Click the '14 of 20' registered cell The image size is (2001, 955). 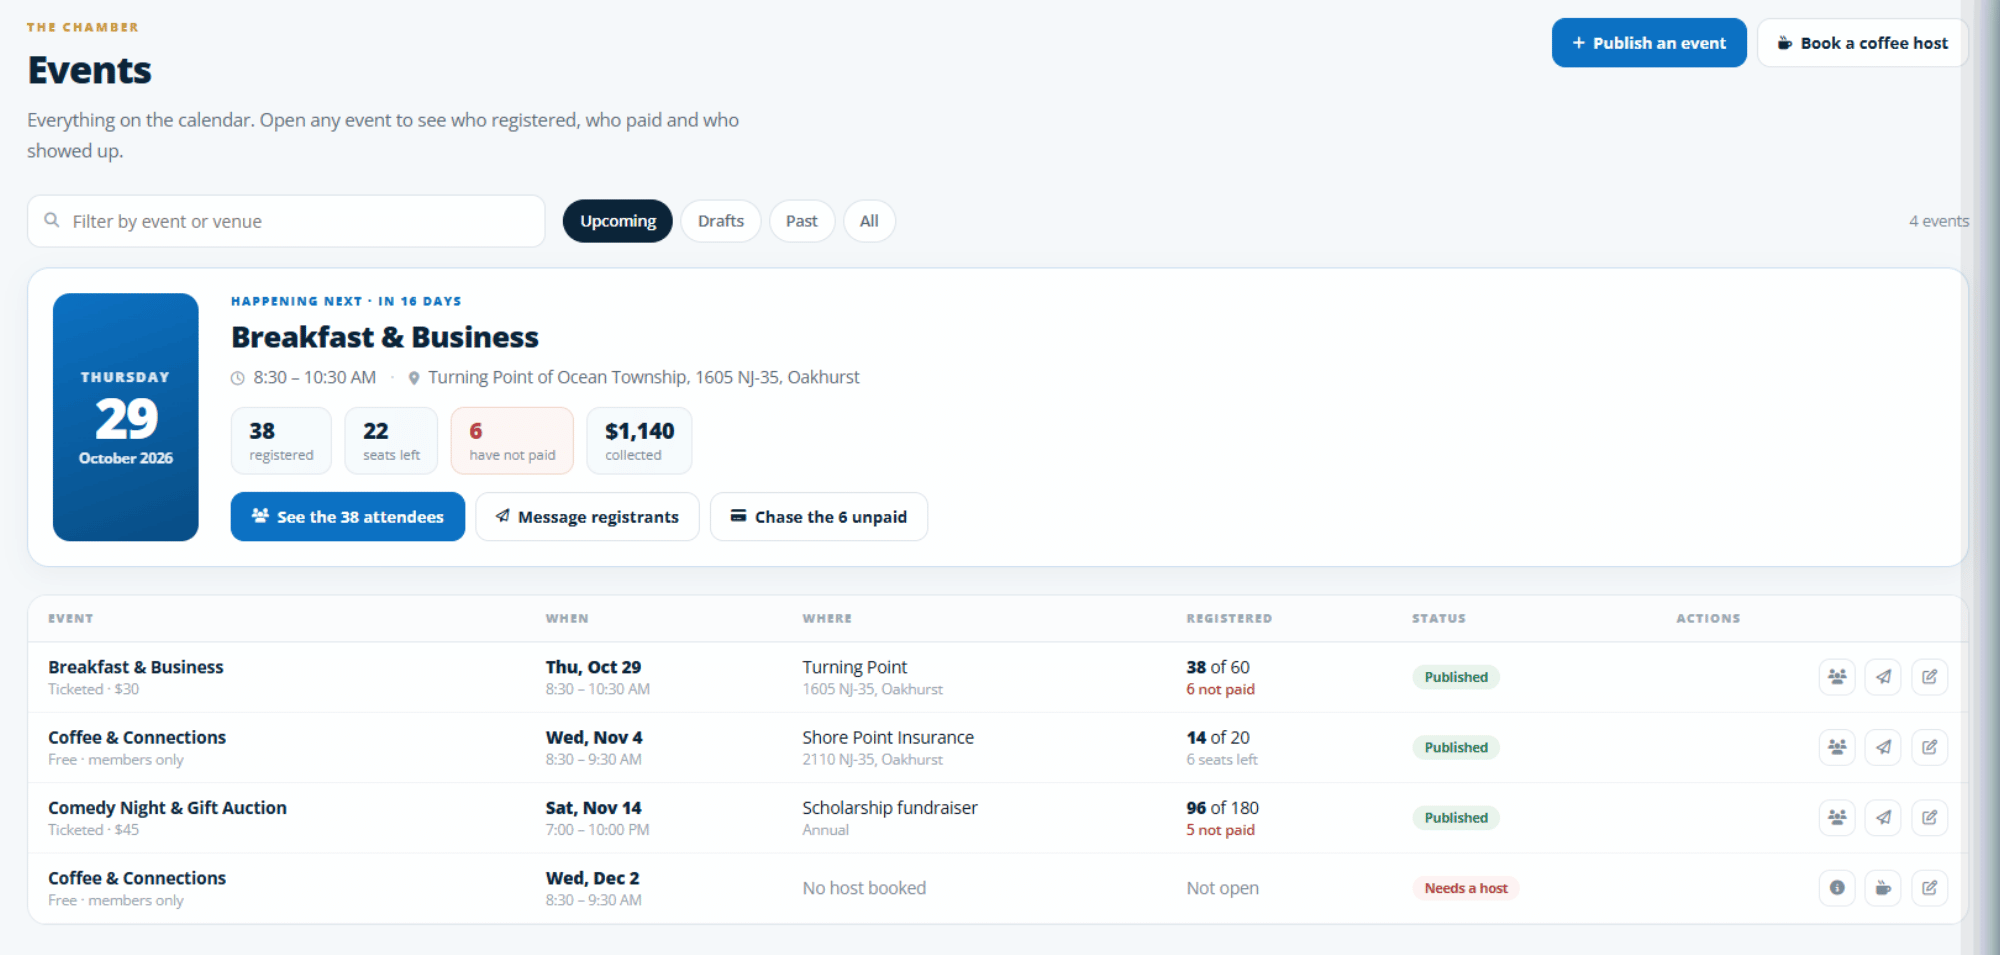coord(1218,737)
